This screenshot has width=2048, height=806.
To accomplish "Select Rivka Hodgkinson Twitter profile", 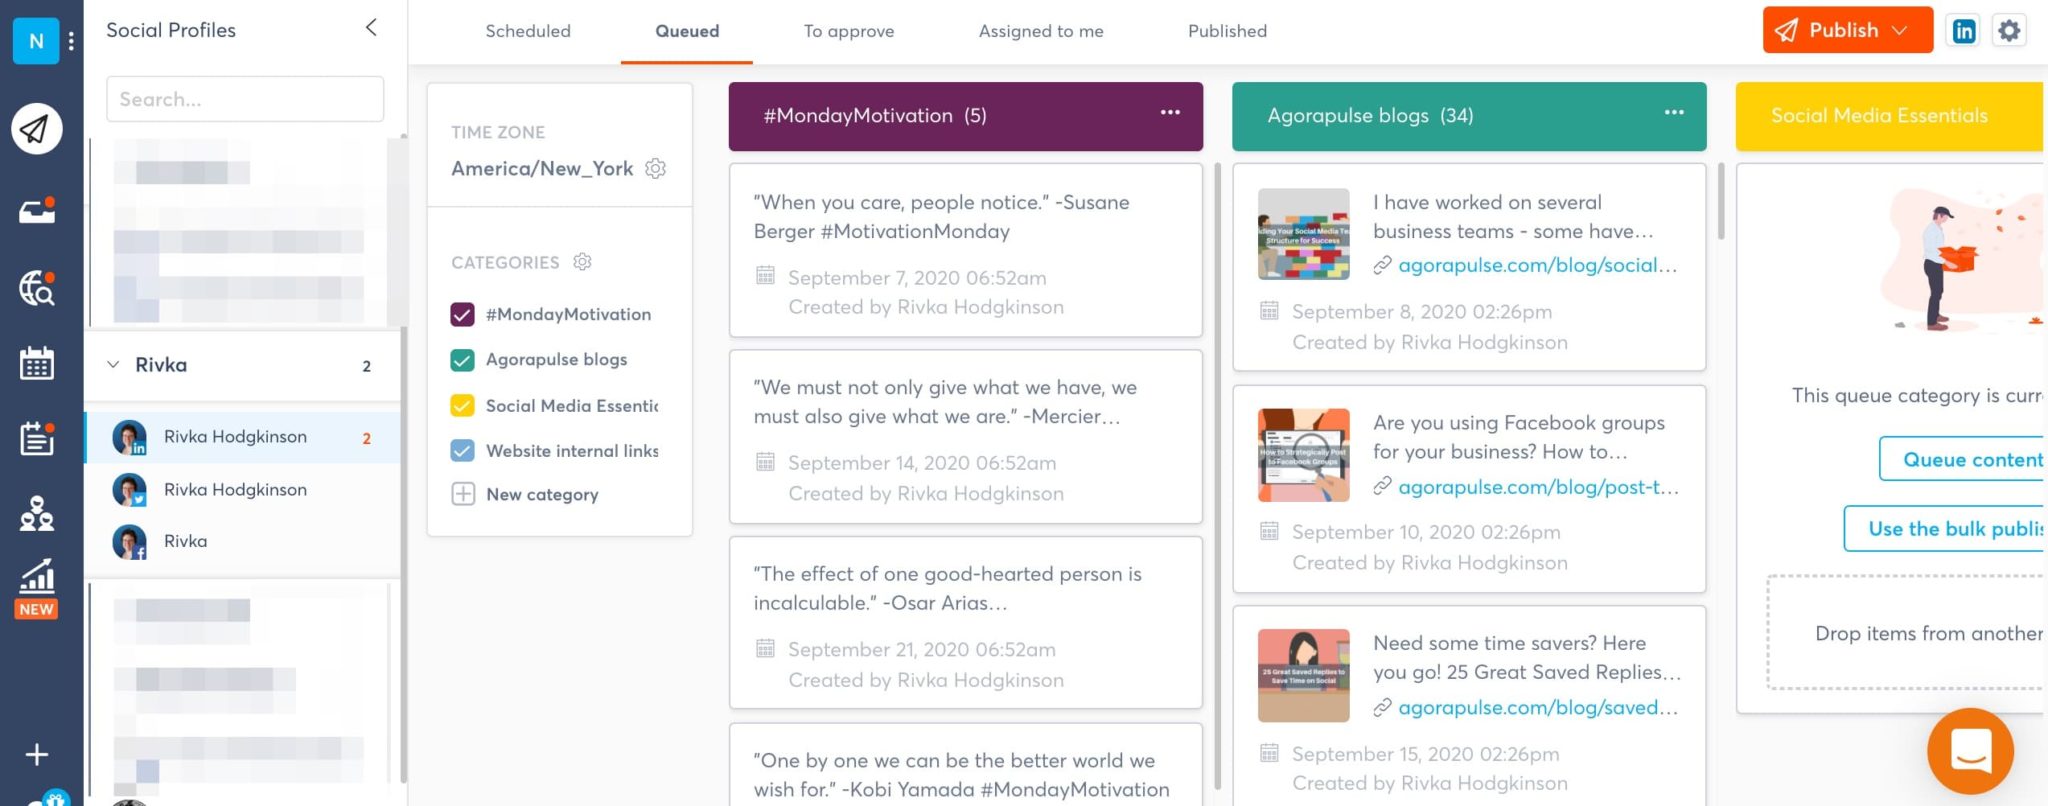I will (x=243, y=489).
